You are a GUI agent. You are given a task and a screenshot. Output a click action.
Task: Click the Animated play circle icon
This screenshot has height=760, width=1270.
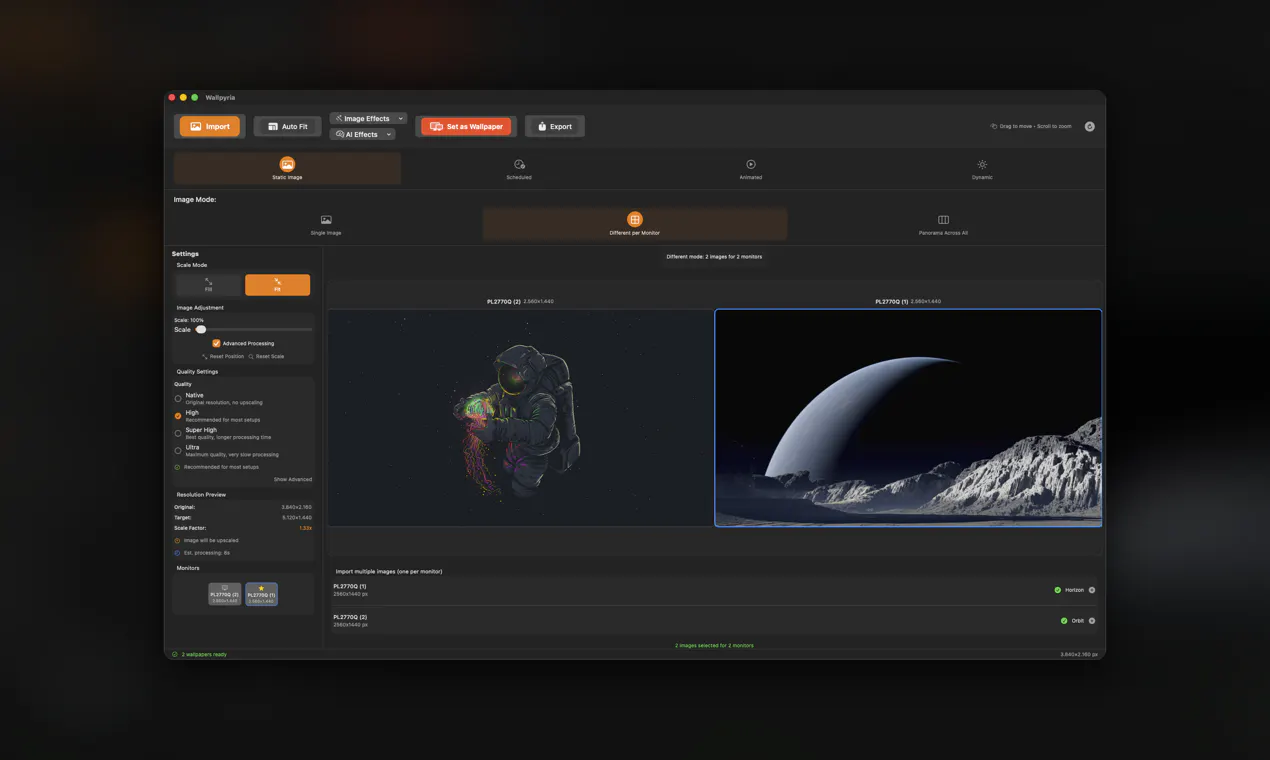tap(750, 164)
